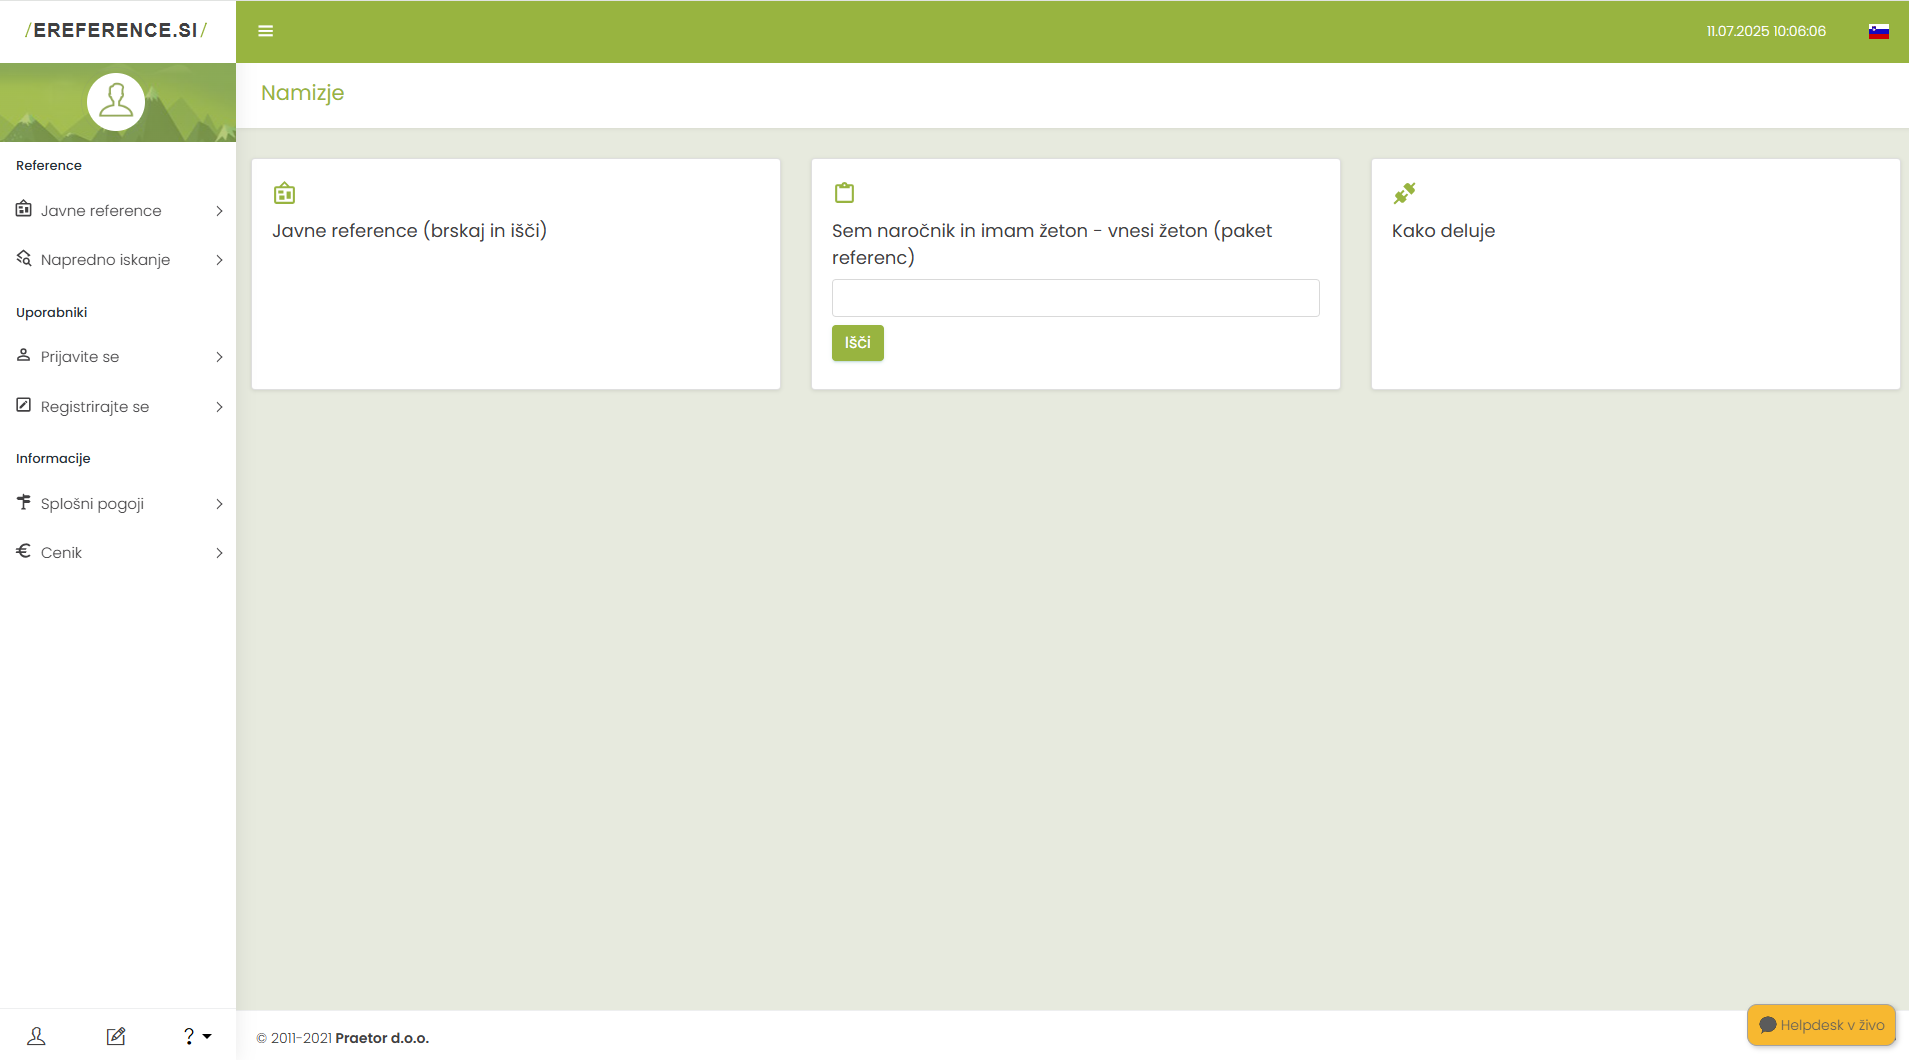Open the question mark help dropdown
Screen dimensions: 1909x1060
pos(196,1036)
